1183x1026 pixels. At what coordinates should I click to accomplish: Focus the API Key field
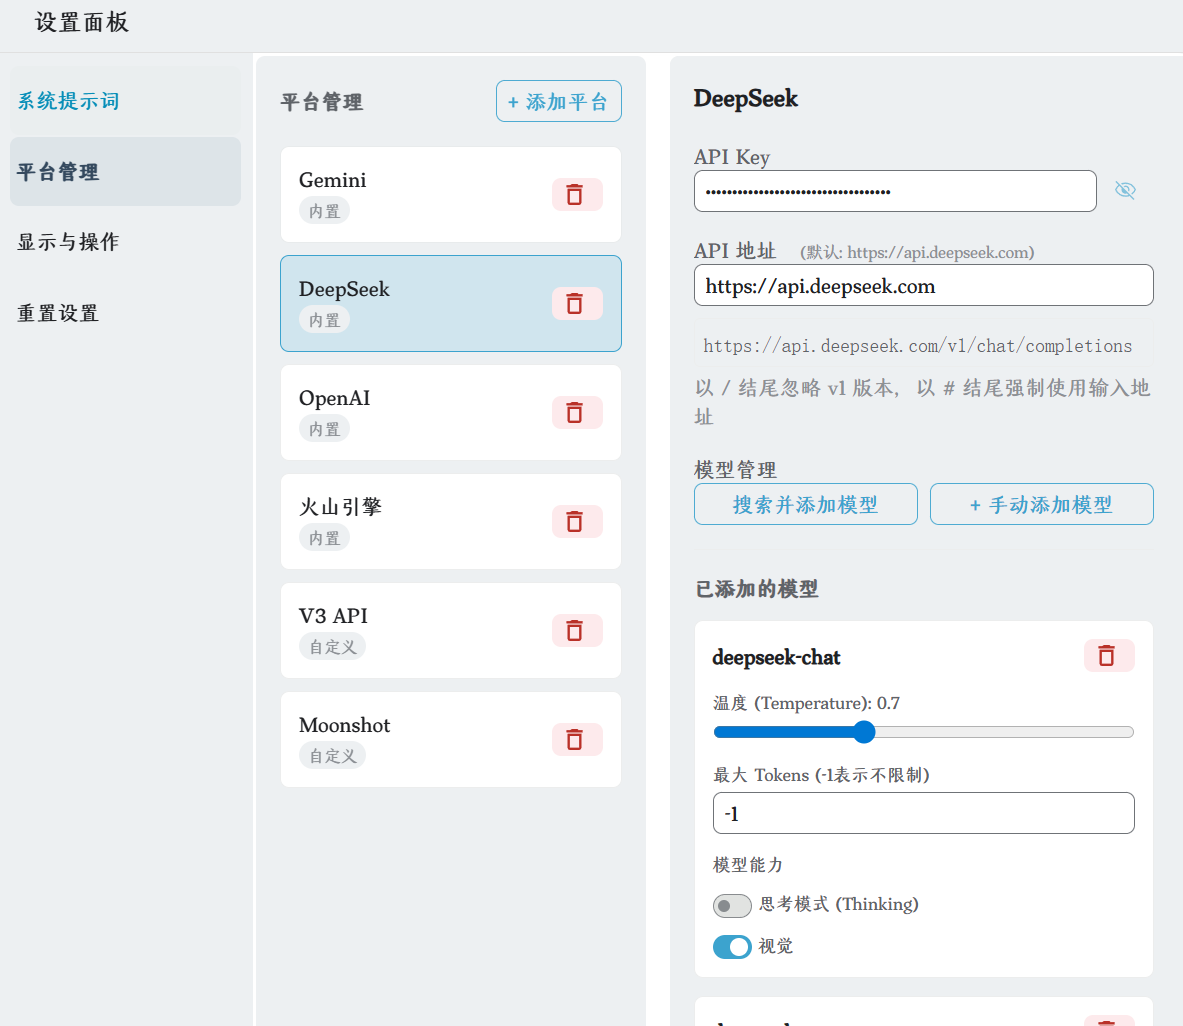(x=895, y=191)
